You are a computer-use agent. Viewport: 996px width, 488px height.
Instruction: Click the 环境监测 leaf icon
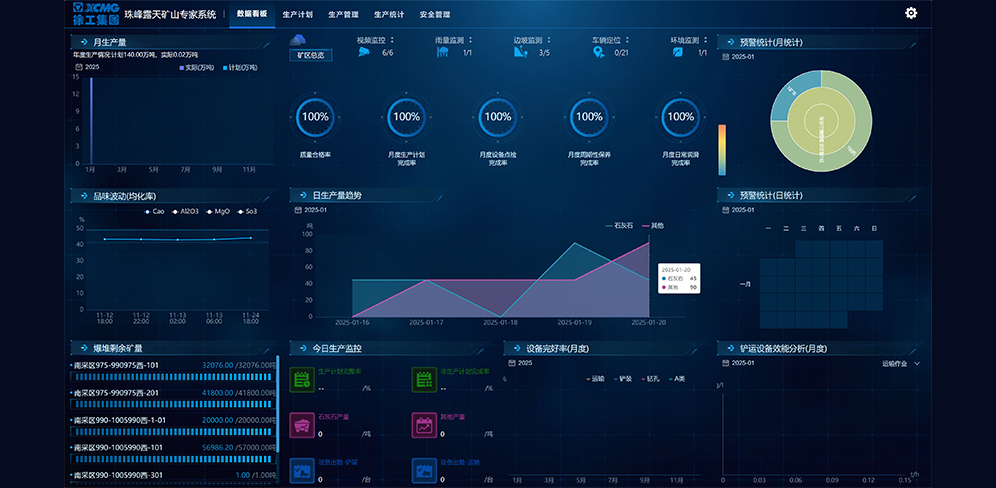click(676, 52)
